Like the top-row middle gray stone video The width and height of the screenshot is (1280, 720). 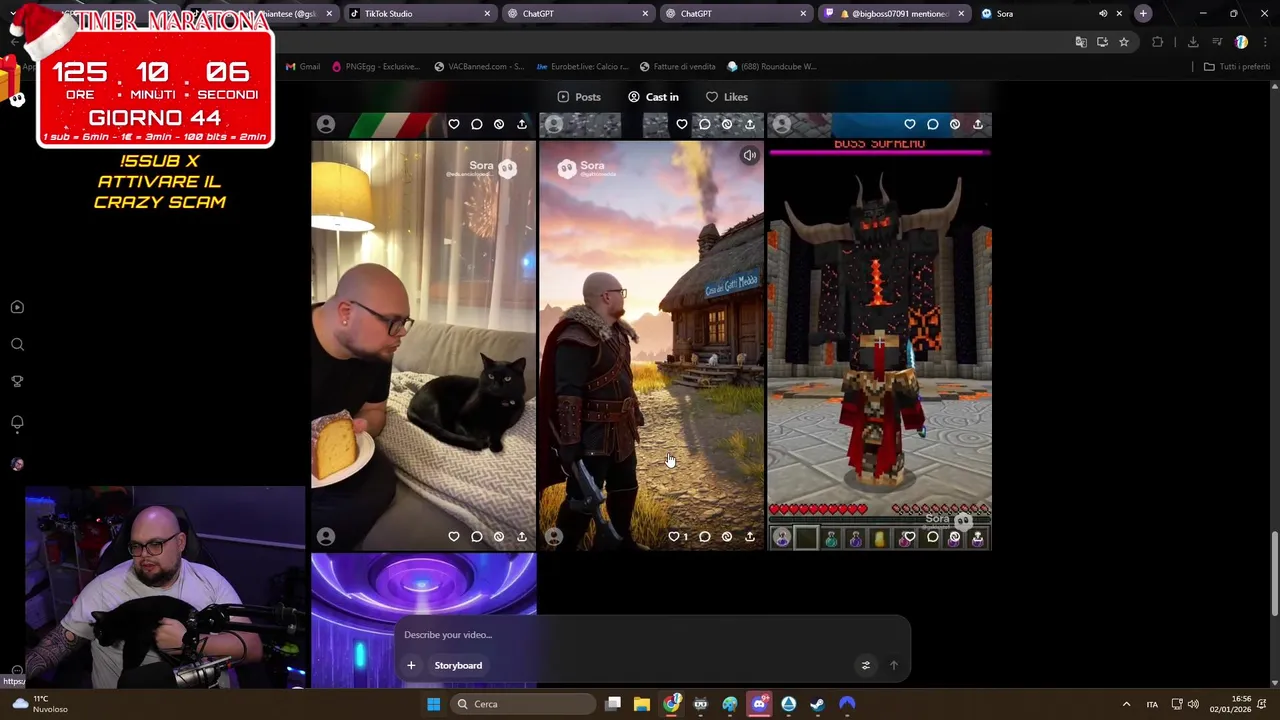[682, 124]
